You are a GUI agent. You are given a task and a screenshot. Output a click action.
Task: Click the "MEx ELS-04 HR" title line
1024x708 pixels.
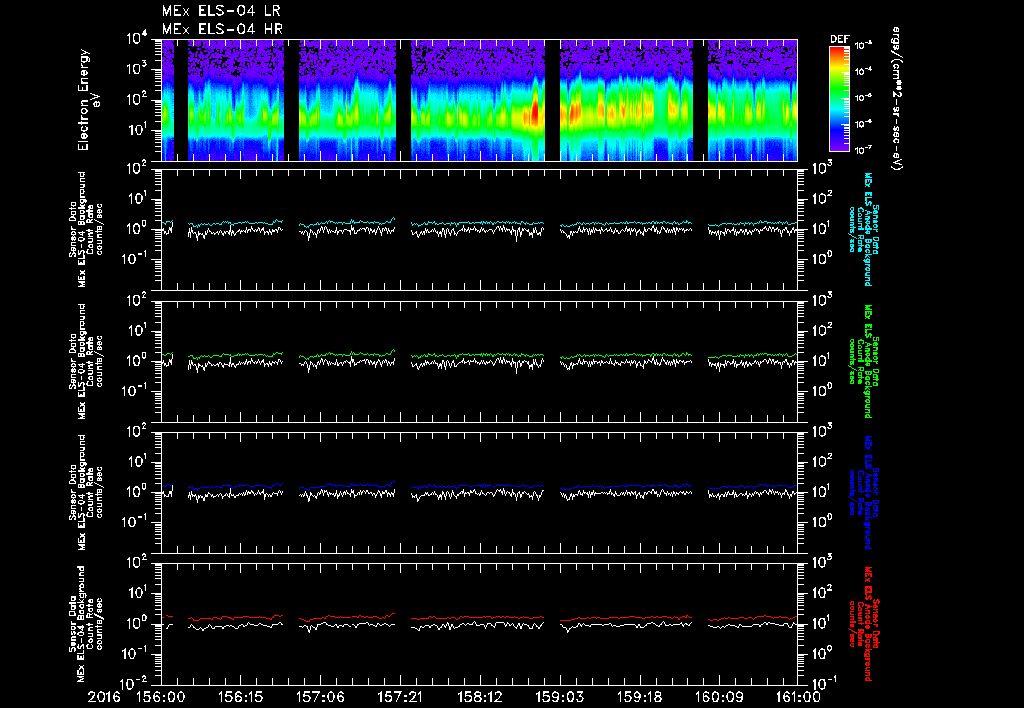click(222, 29)
